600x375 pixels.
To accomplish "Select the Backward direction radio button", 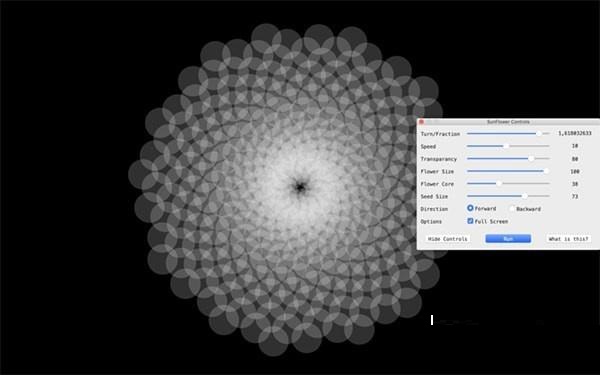I will [512, 209].
